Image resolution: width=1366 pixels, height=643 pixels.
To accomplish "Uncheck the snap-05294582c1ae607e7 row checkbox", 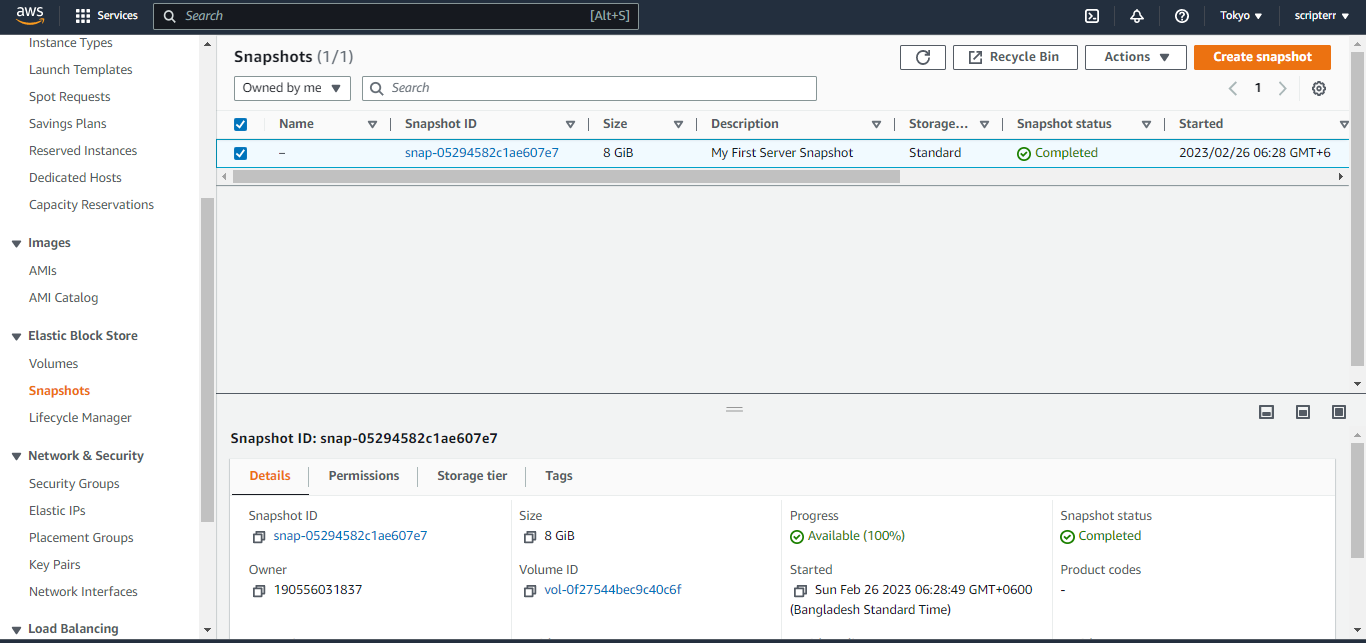I will click(240, 153).
